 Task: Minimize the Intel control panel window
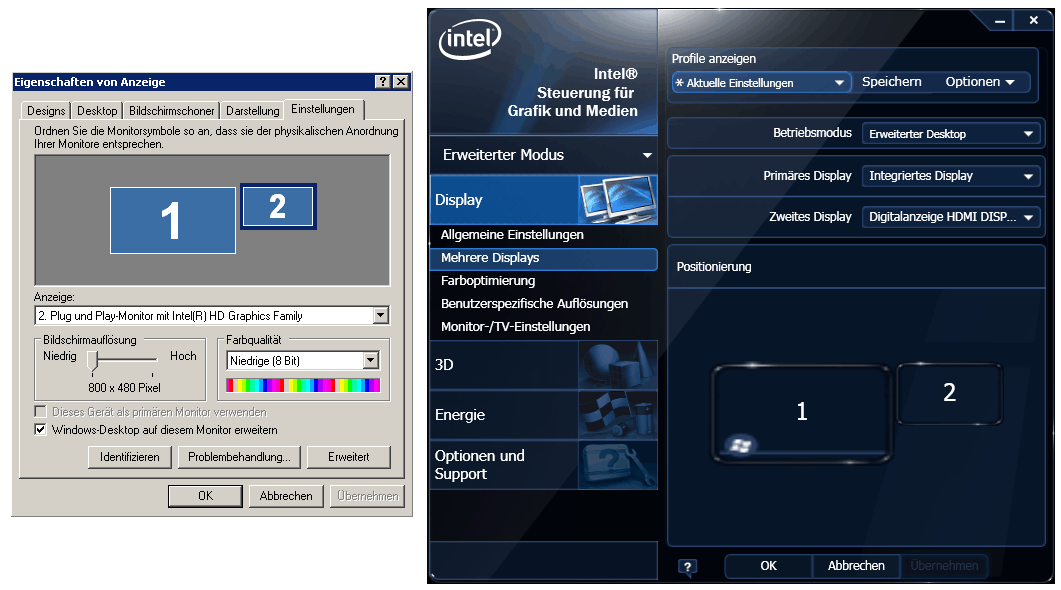tap(1000, 21)
